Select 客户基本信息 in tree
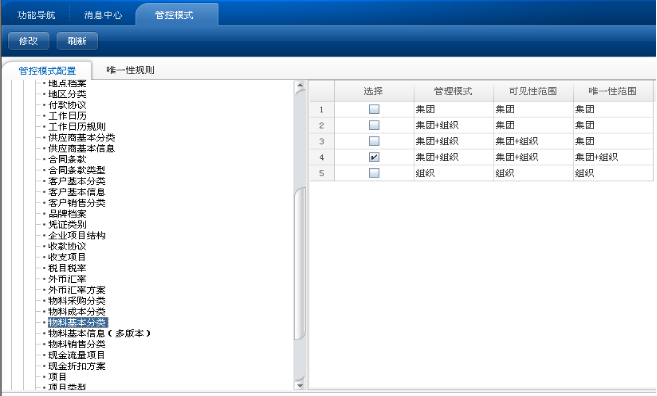Viewport: 657px width, 396px height. coord(77,192)
